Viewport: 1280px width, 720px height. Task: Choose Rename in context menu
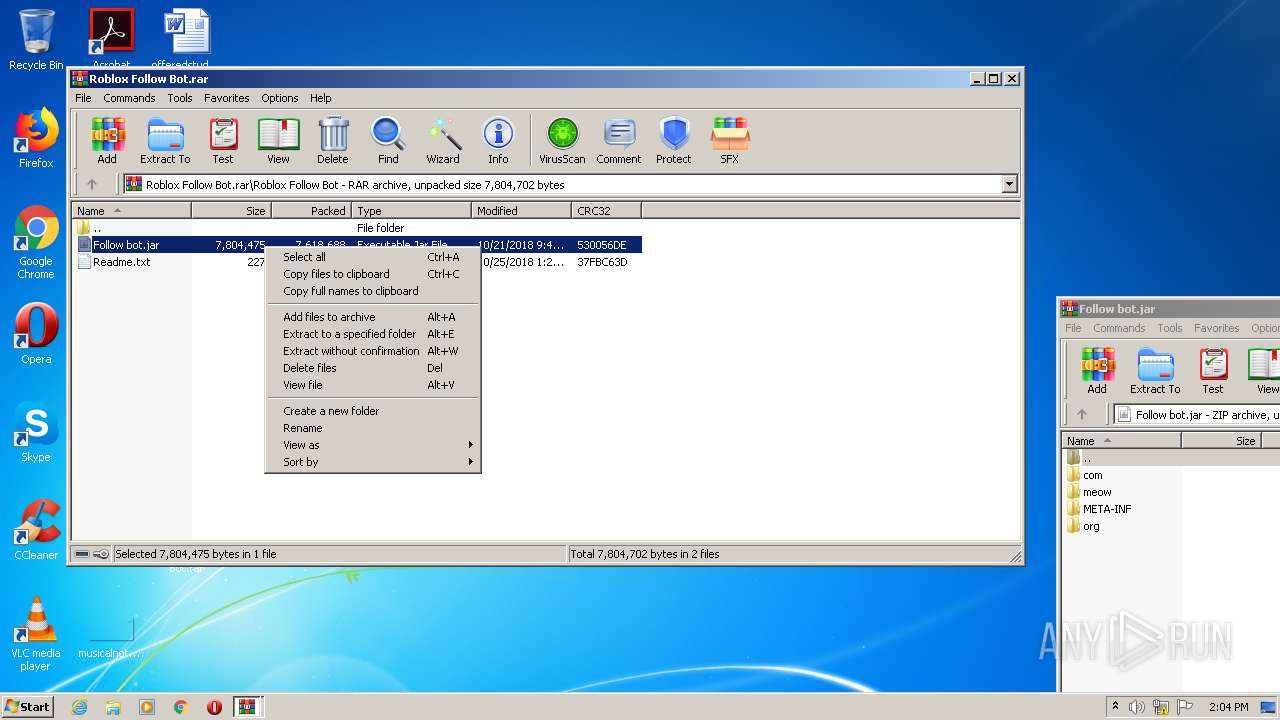coord(372,428)
